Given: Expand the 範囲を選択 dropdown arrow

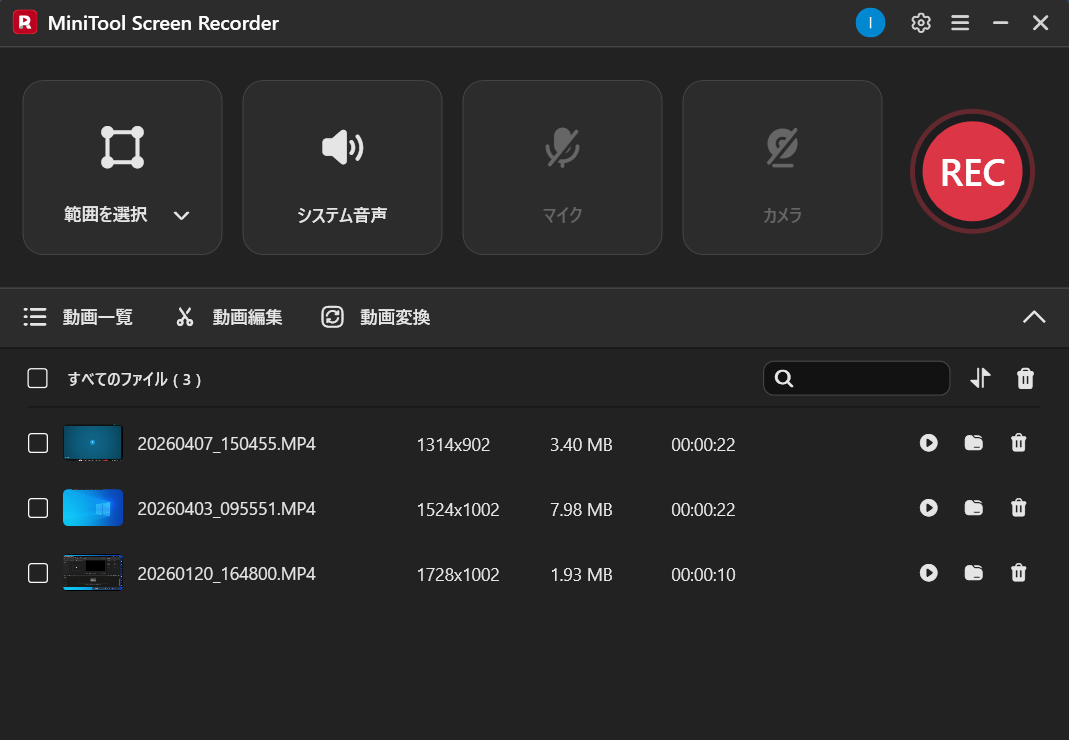Looking at the screenshot, I should point(181,216).
